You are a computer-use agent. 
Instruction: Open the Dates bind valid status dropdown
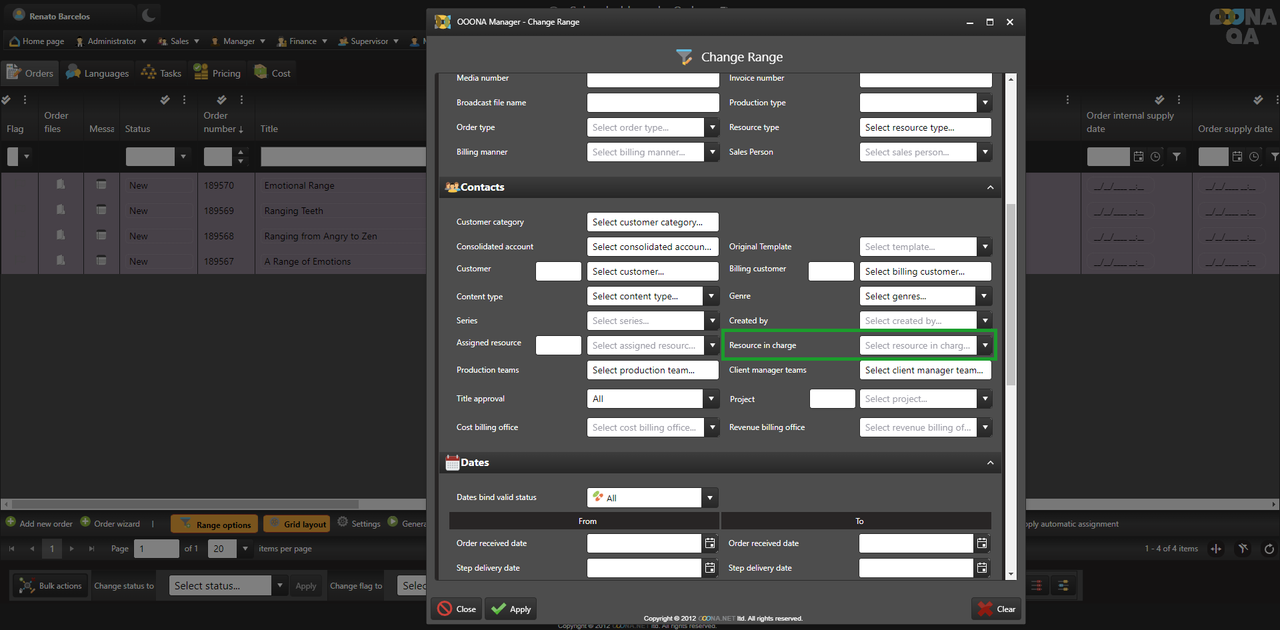[x=710, y=498]
